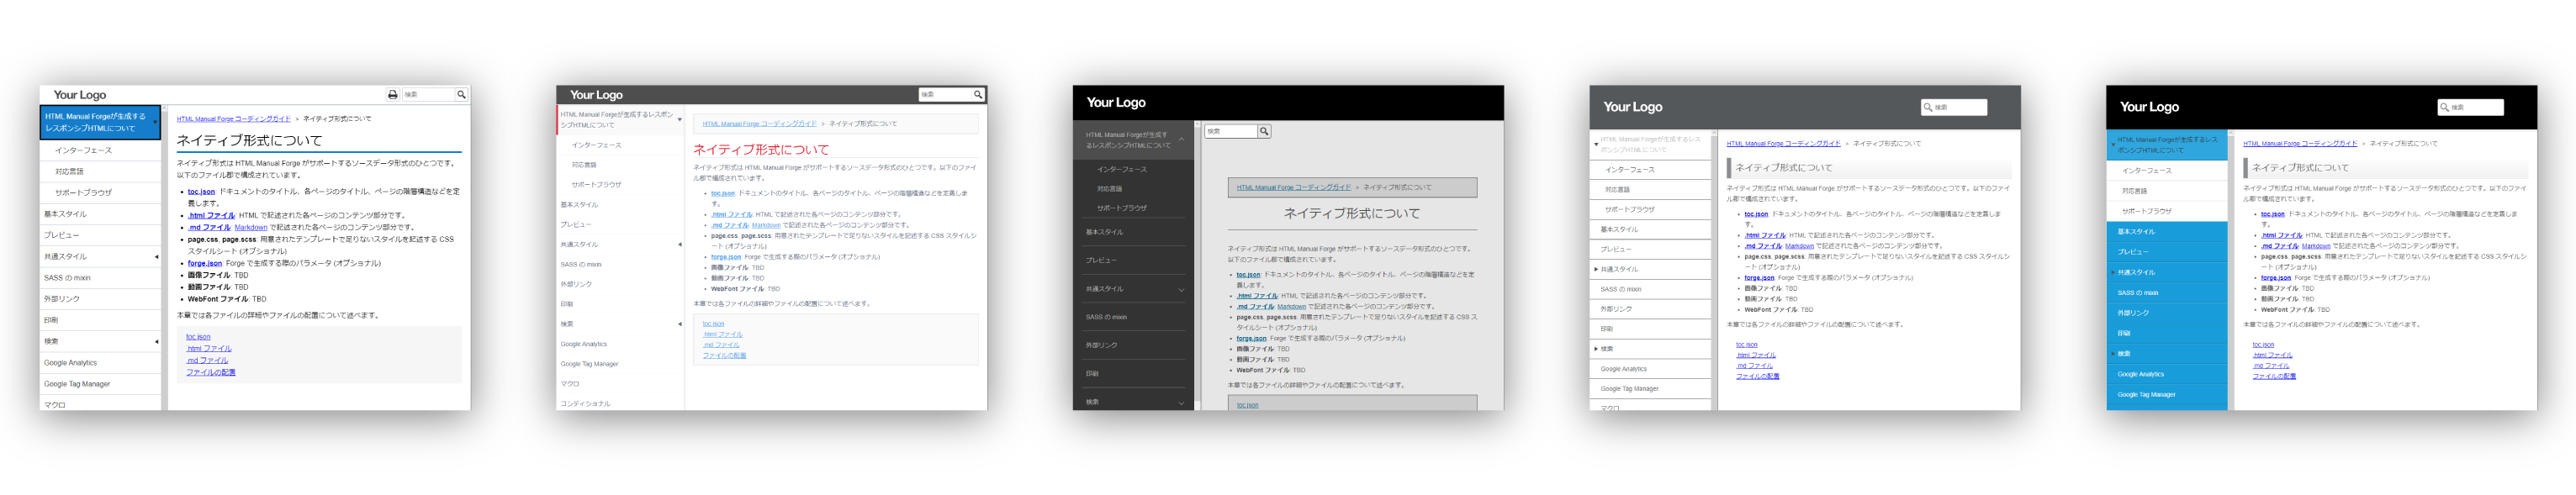2576x495 pixels.
Task: Open toc.json bullet link in first preview
Action: click(201, 191)
